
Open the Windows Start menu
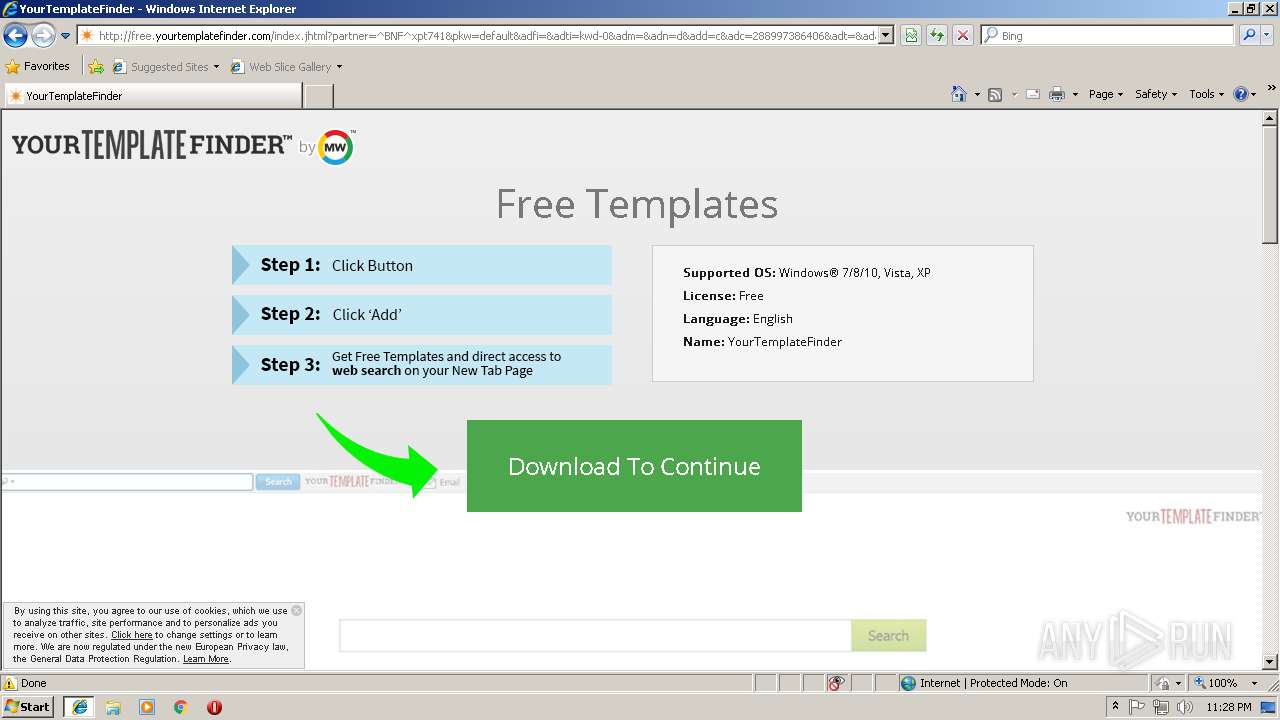[x=28, y=706]
